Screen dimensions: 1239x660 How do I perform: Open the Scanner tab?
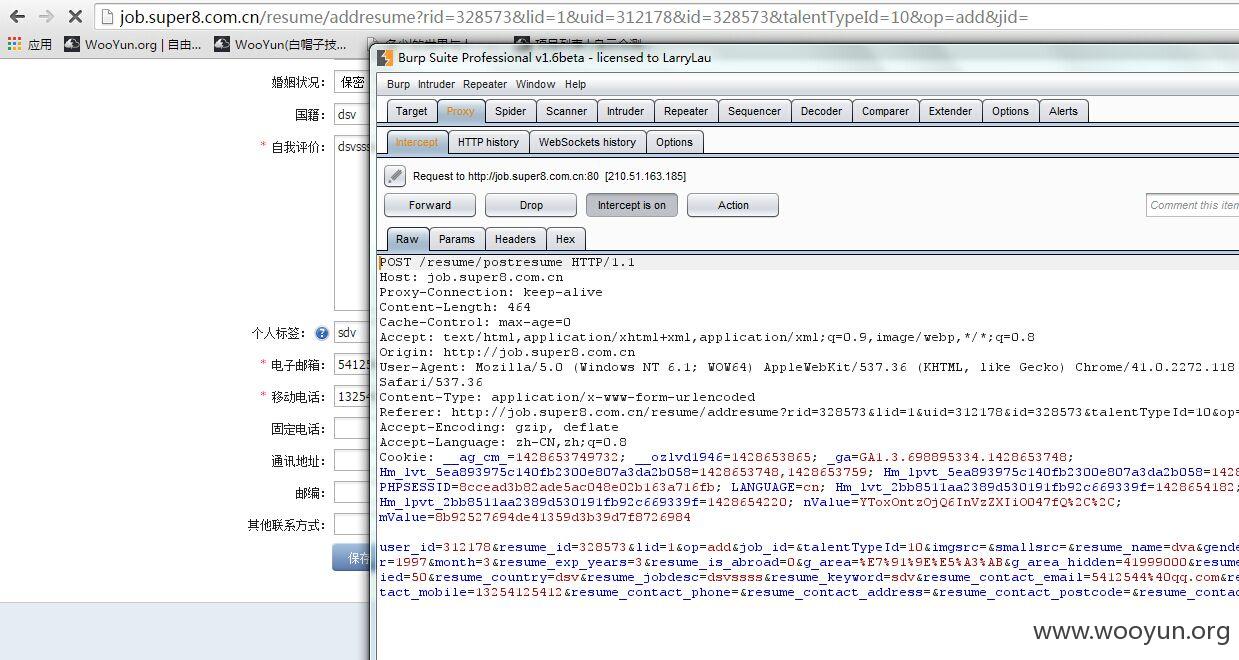click(x=566, y=111)
